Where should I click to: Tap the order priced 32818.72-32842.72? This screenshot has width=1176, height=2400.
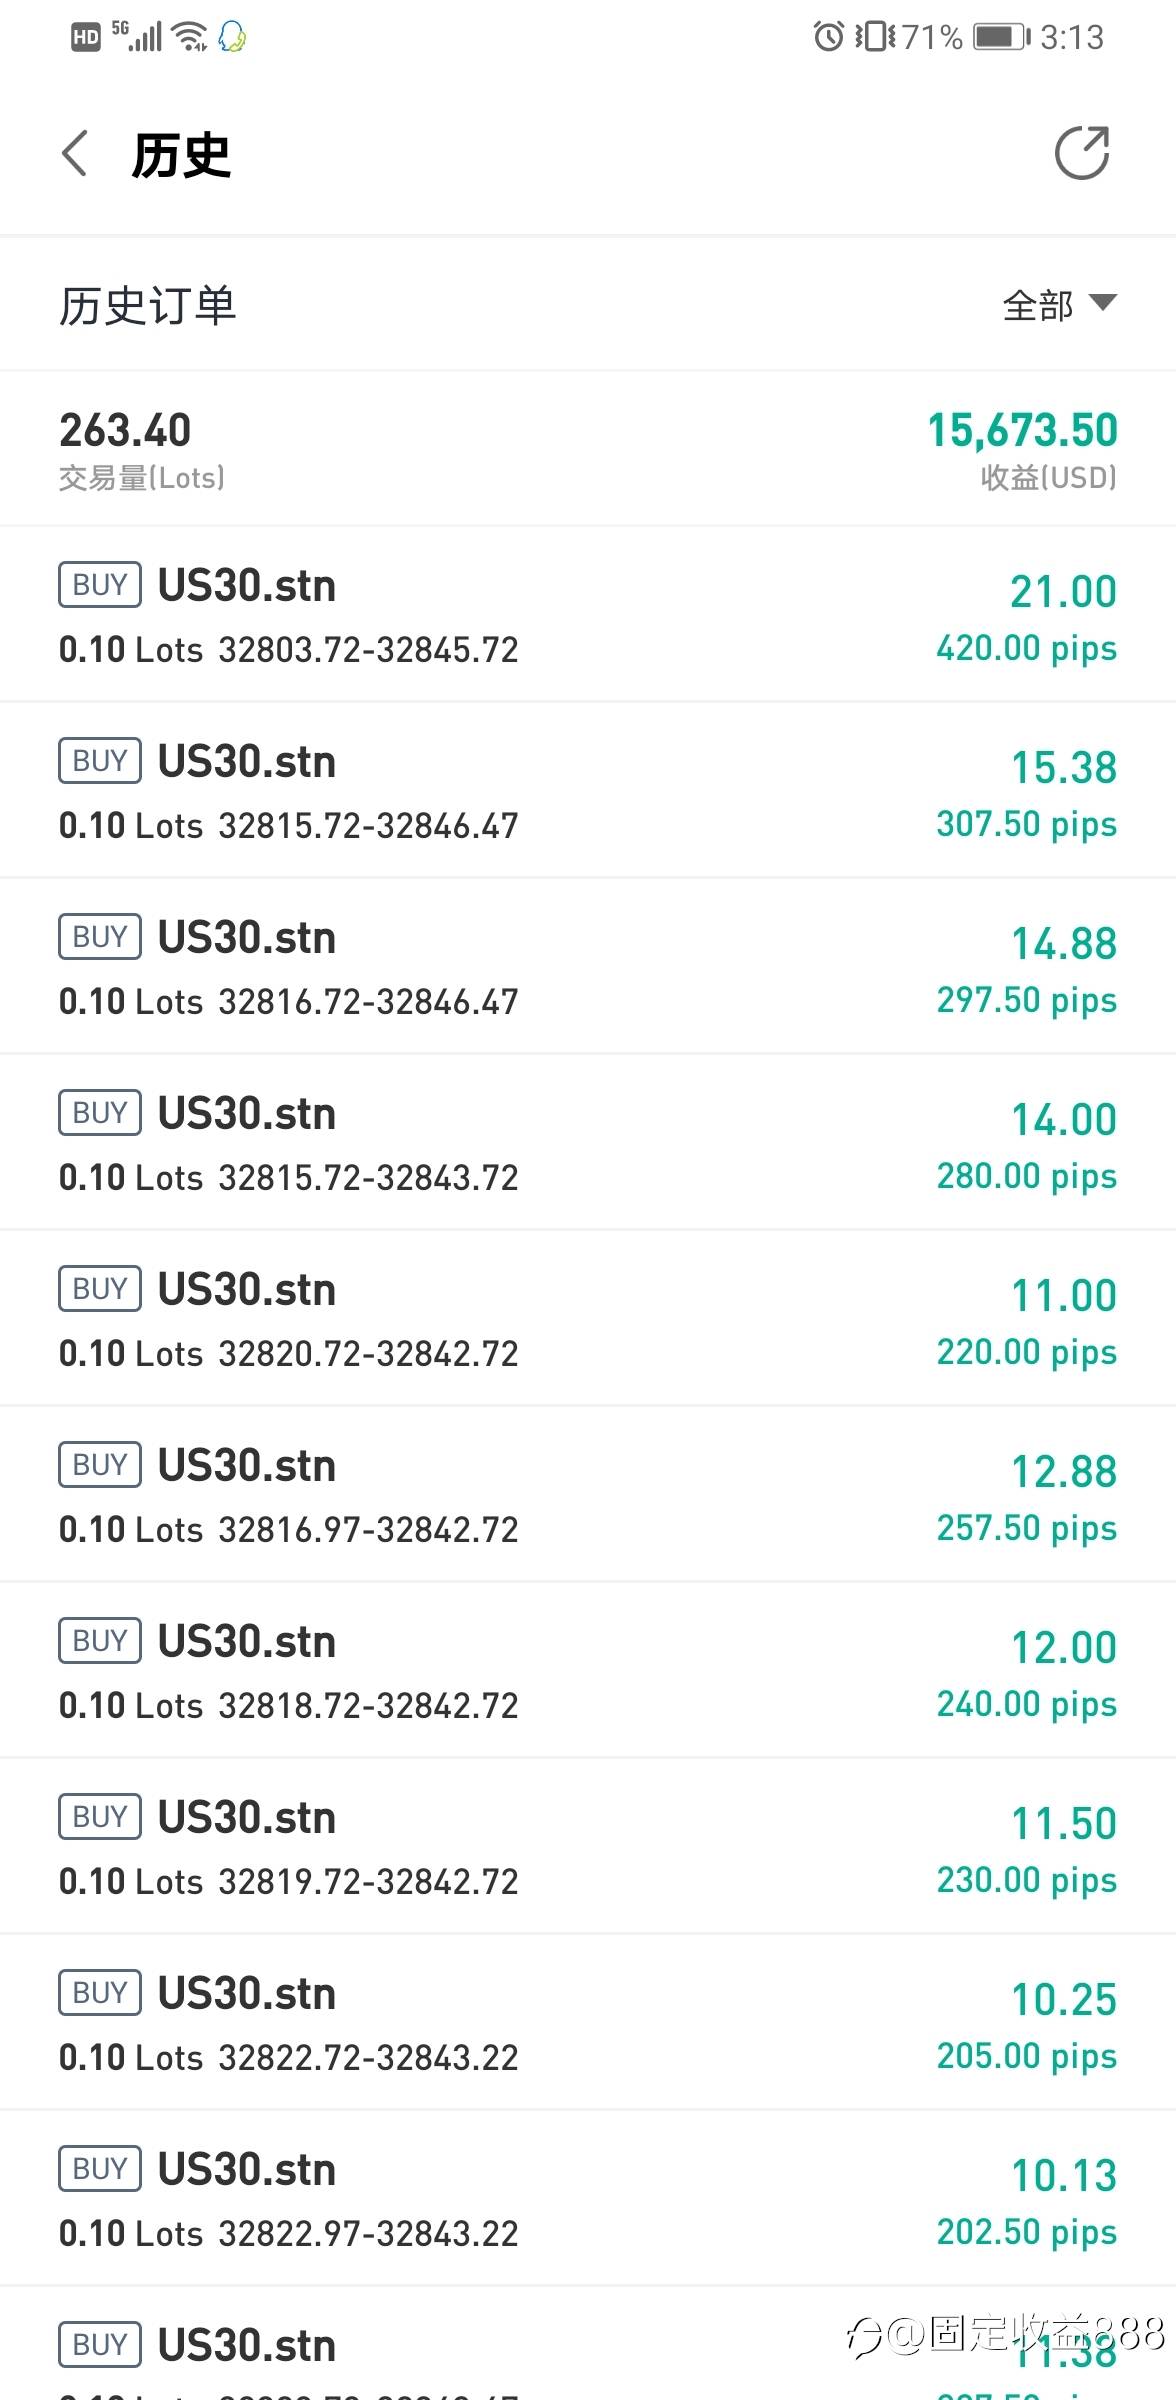[588, 1671]
